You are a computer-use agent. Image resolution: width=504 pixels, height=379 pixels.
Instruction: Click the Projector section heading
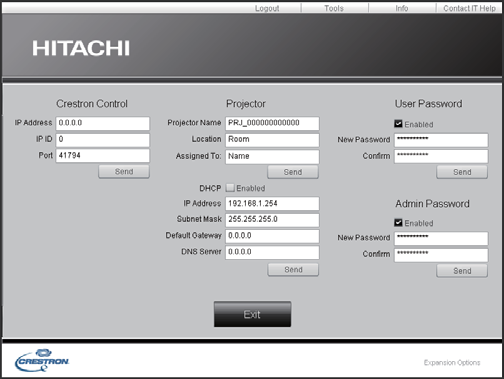click(x=246, y=104)
